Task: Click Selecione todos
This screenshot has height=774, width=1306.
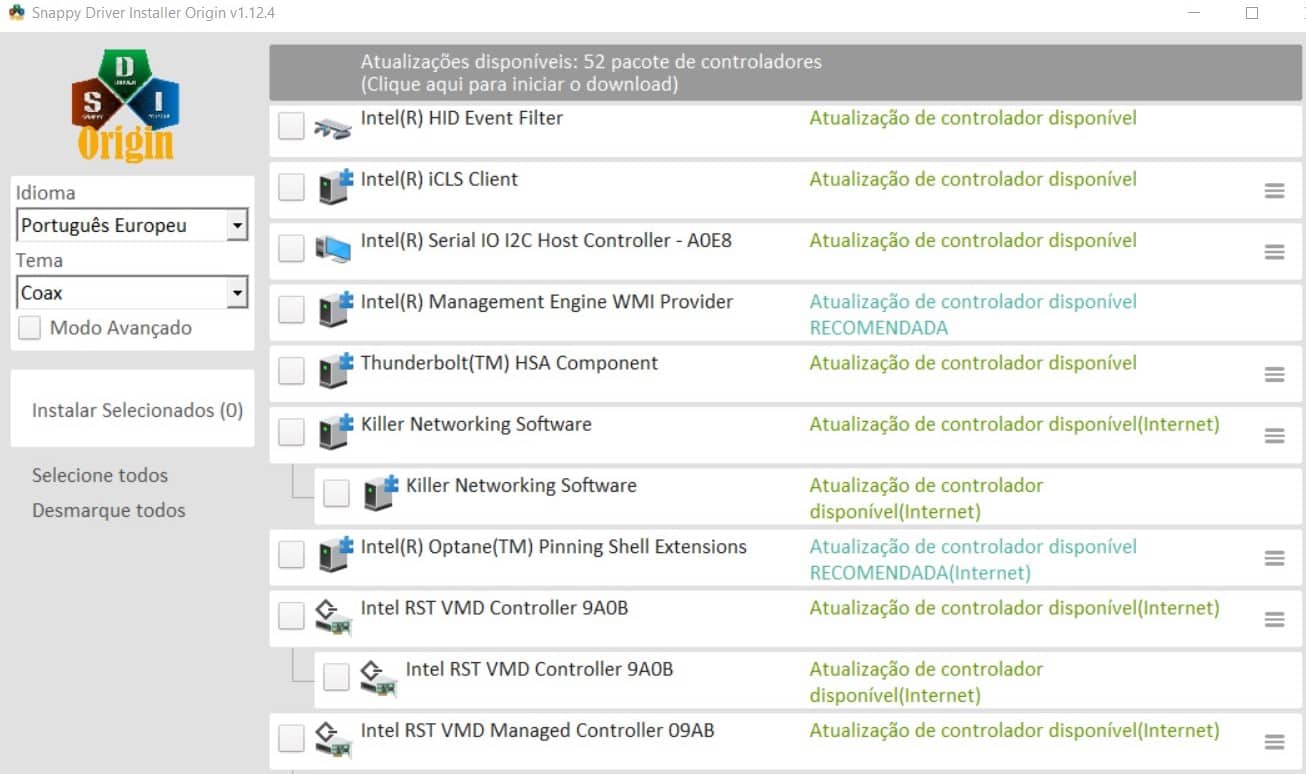Action: point(100,475)
